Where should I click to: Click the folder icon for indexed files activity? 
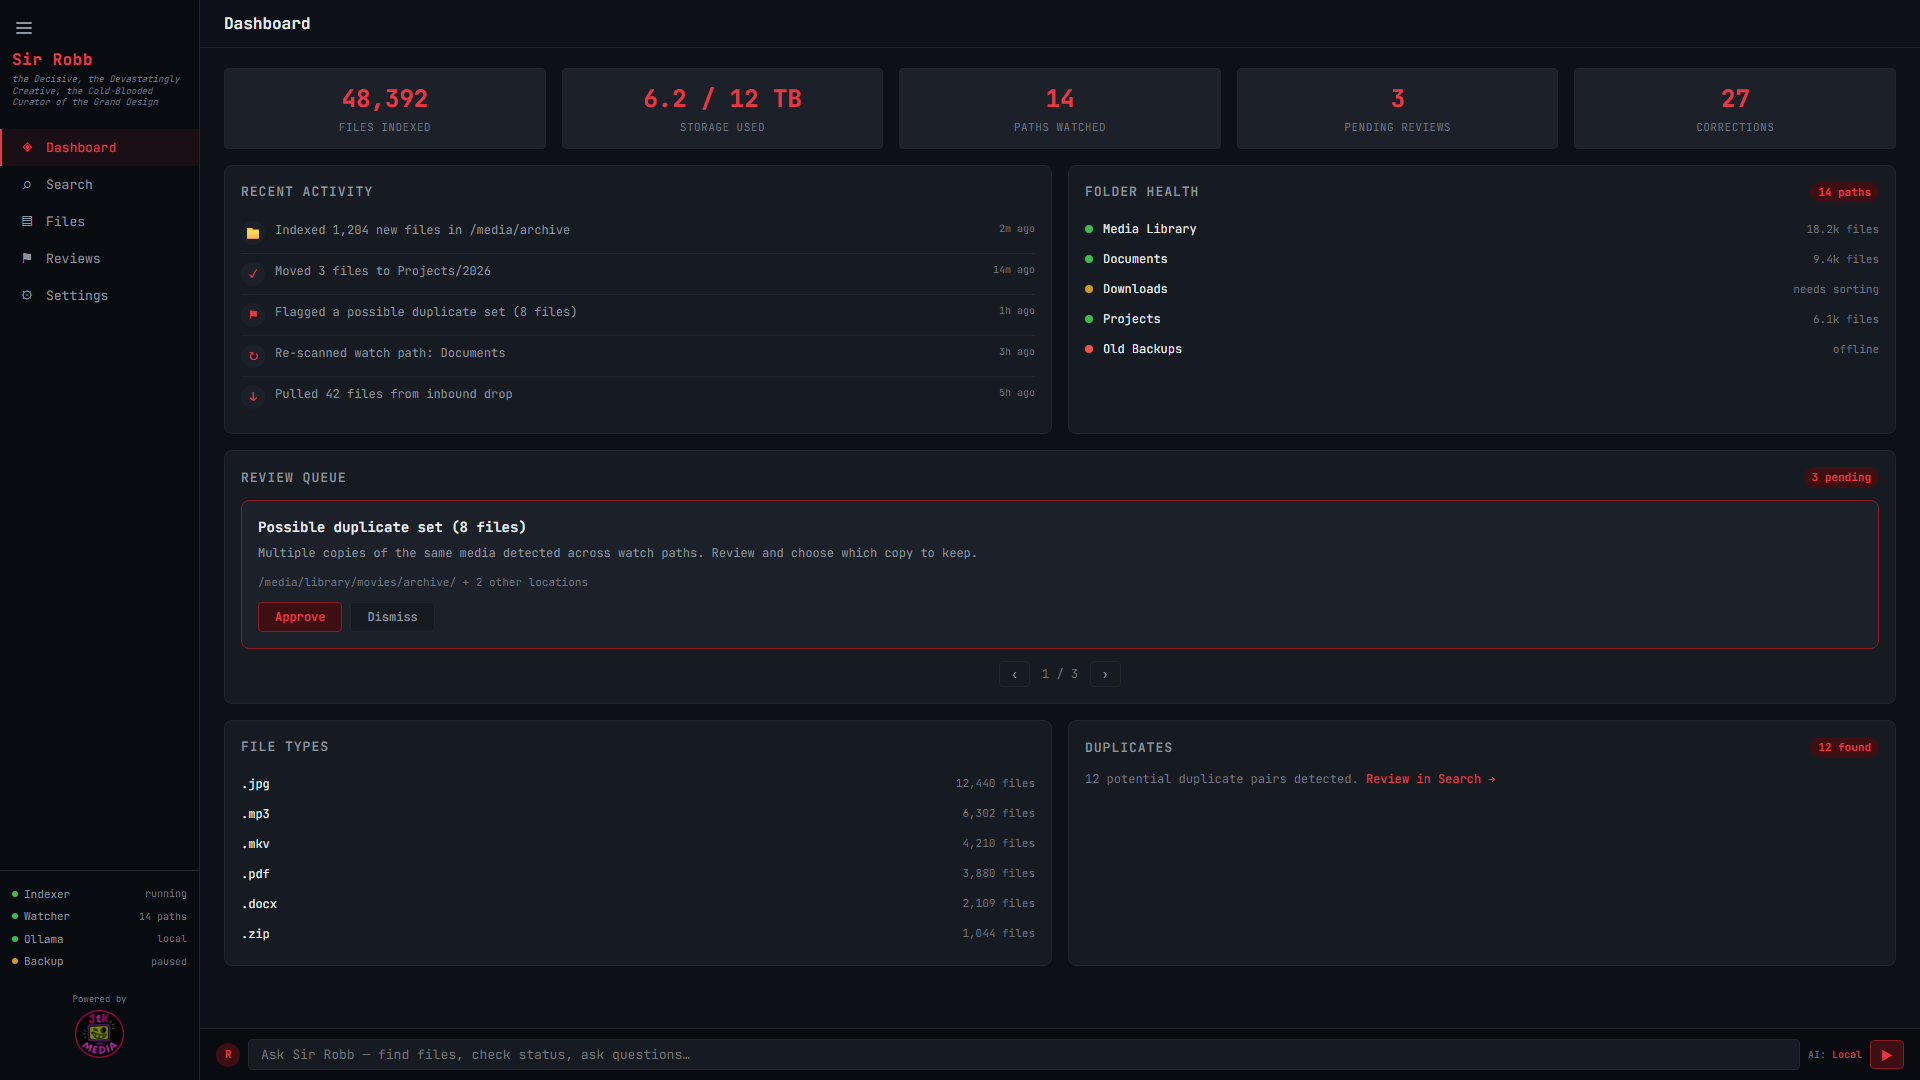click(253, 233)
